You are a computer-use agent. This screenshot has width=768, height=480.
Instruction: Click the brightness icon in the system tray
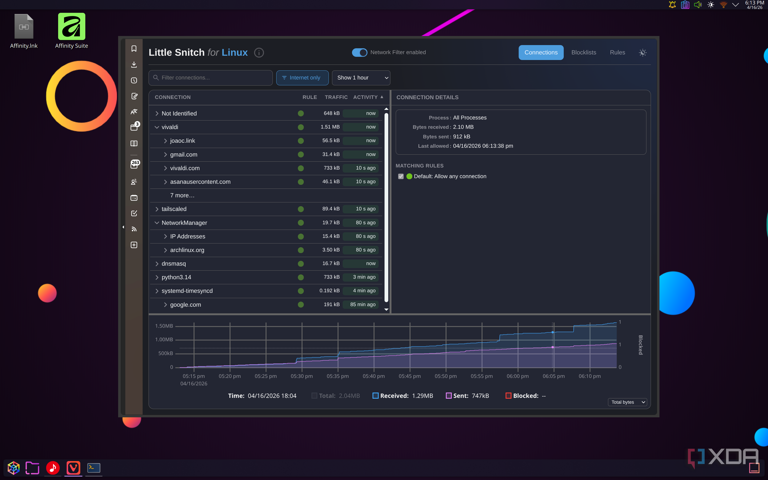(x=710, y=4)
